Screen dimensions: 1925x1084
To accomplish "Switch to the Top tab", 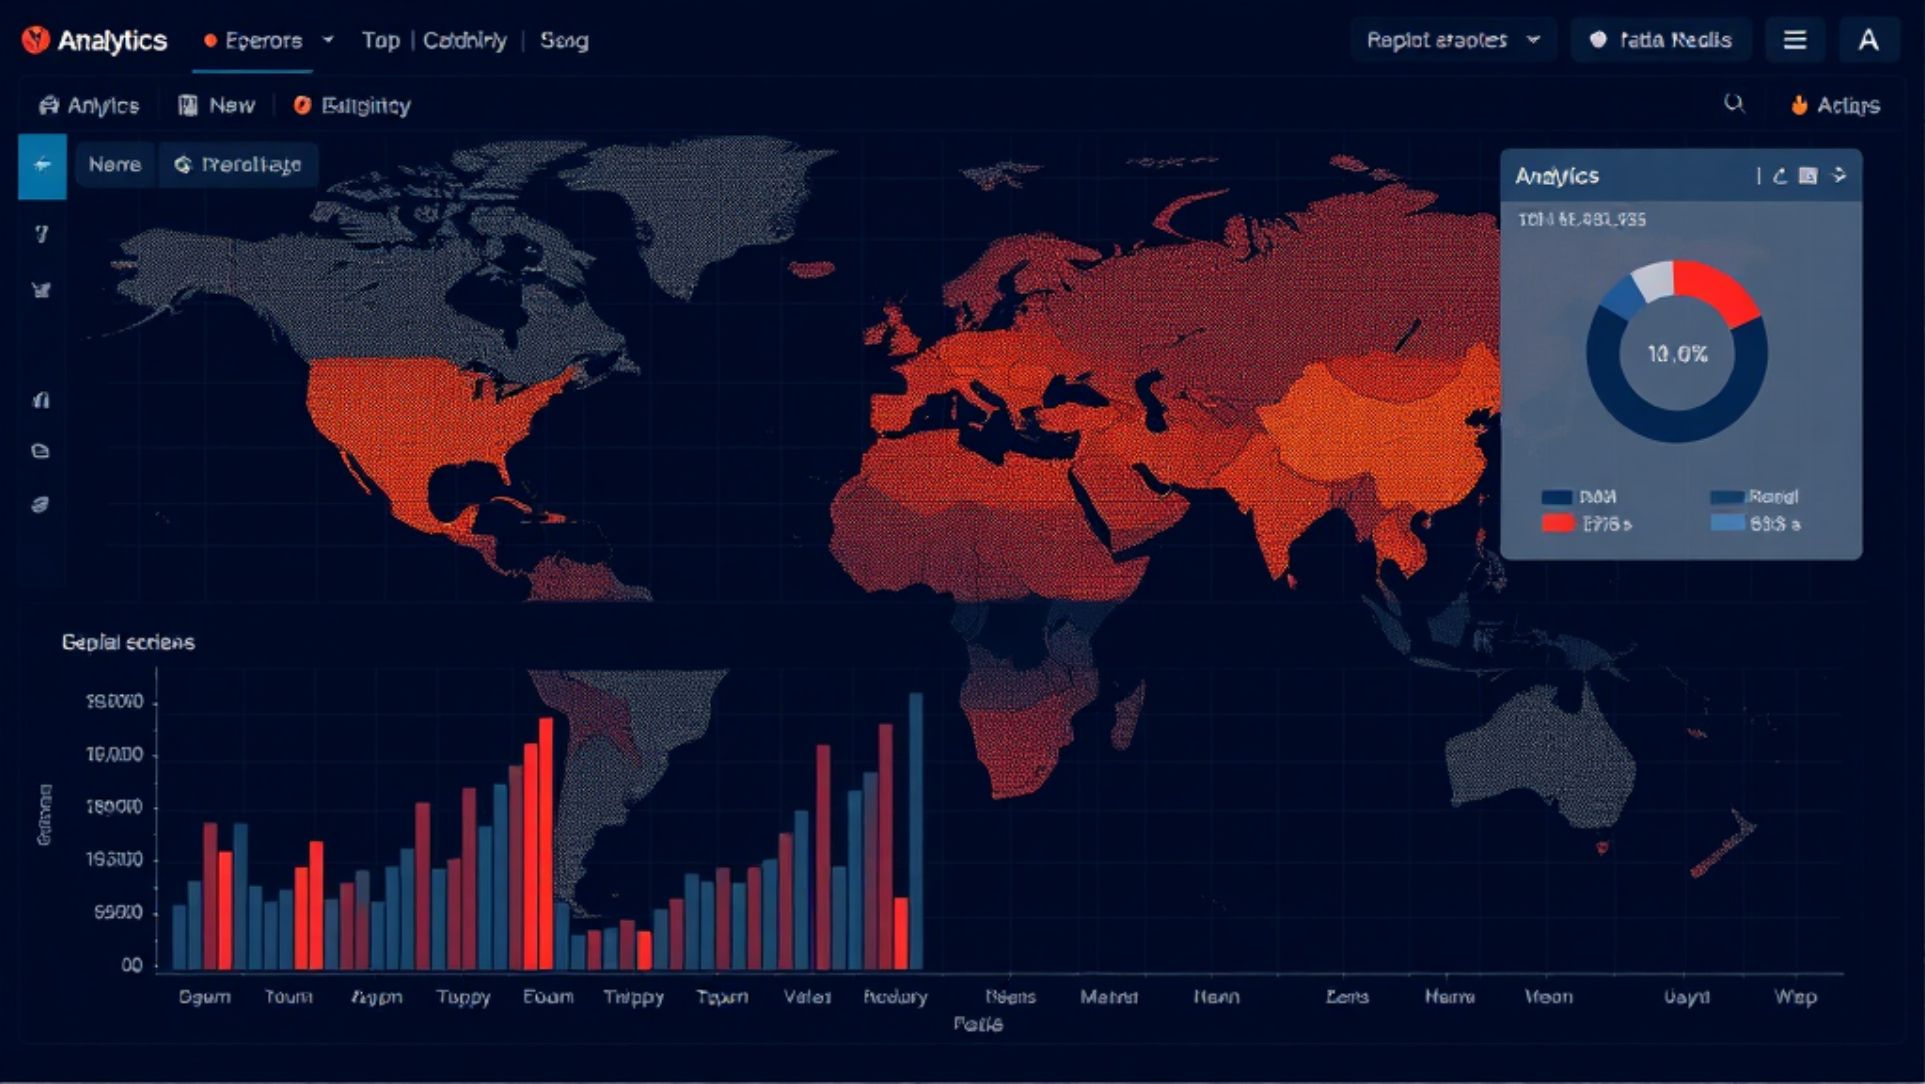I will (380, 41).
